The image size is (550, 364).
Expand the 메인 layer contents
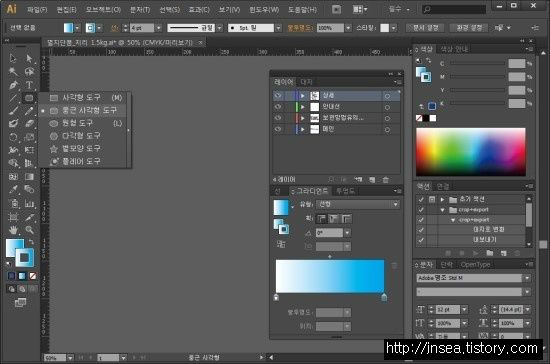click(x=302, y=129)
